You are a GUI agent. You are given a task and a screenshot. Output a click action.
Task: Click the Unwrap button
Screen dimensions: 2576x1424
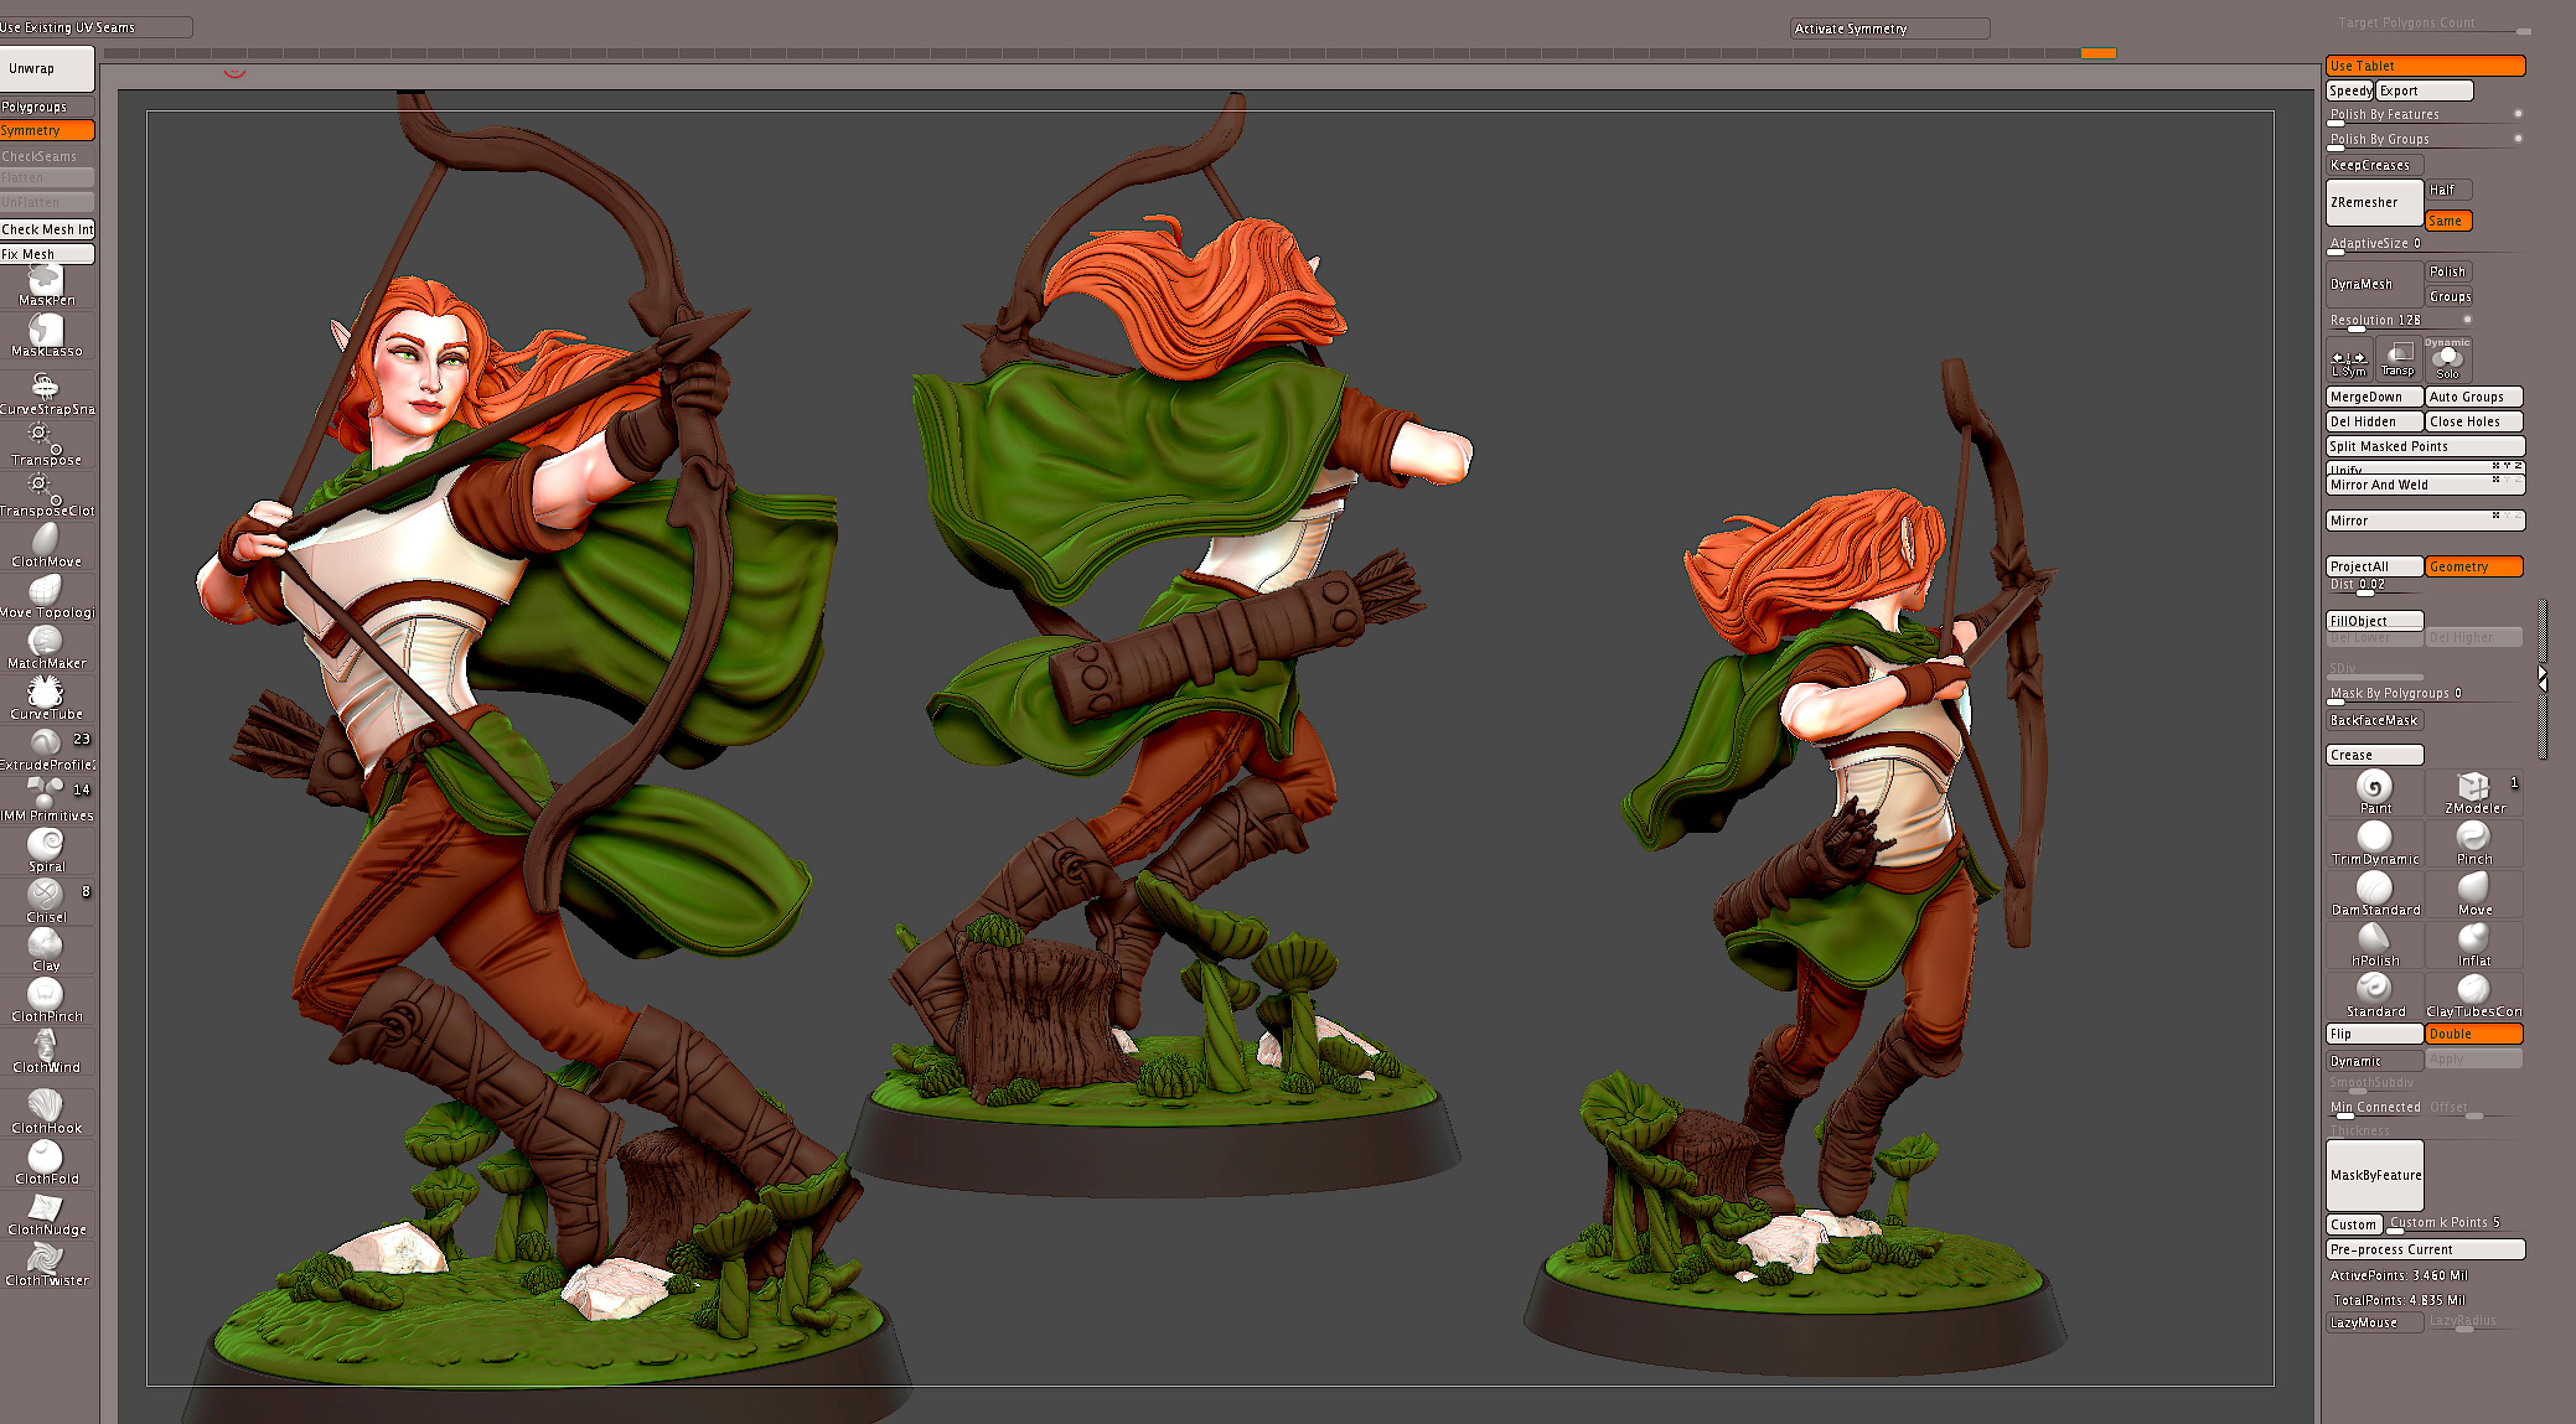coord(46,69)
